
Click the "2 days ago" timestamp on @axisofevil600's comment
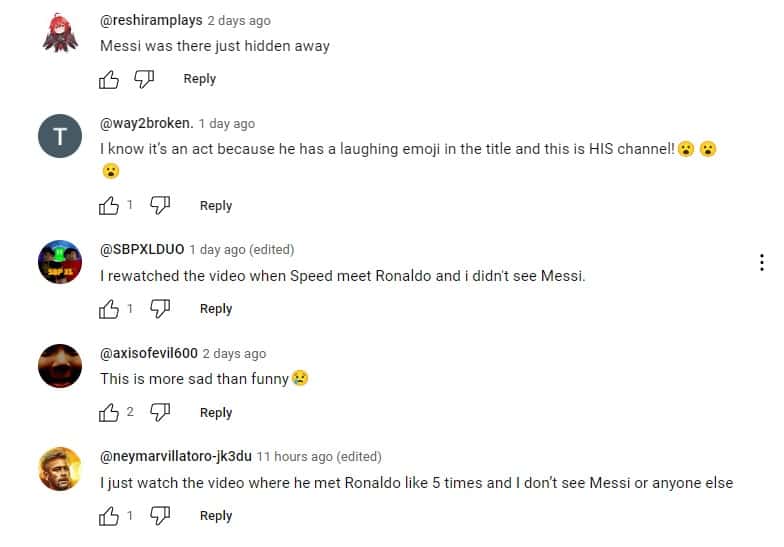(x=234, y=353)
